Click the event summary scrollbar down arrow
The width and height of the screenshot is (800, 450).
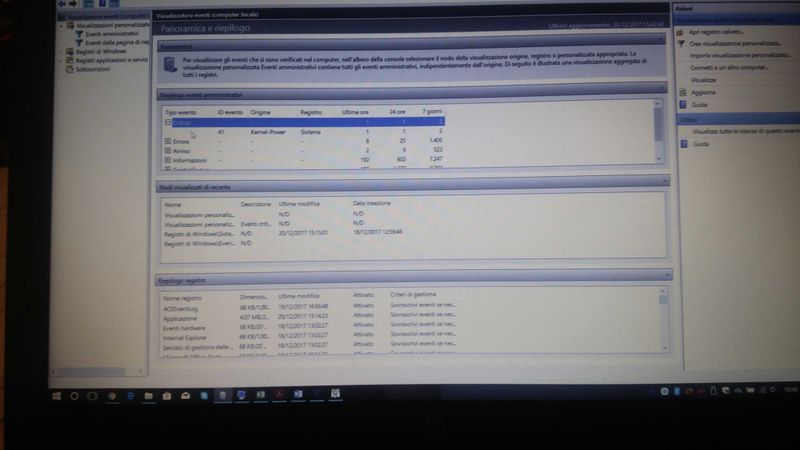(x=659, y=159)
